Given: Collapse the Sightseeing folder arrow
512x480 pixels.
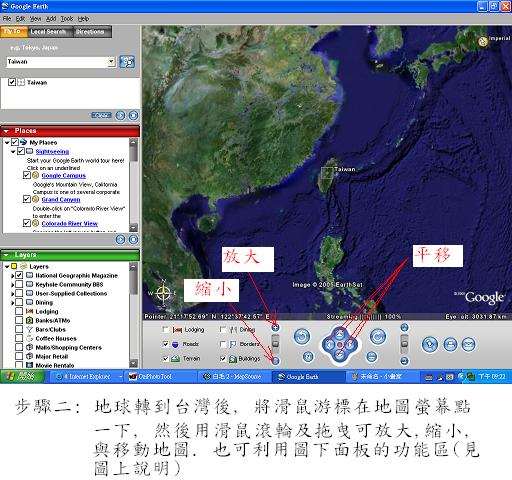Looking at the screenshot, I should 13,152.
